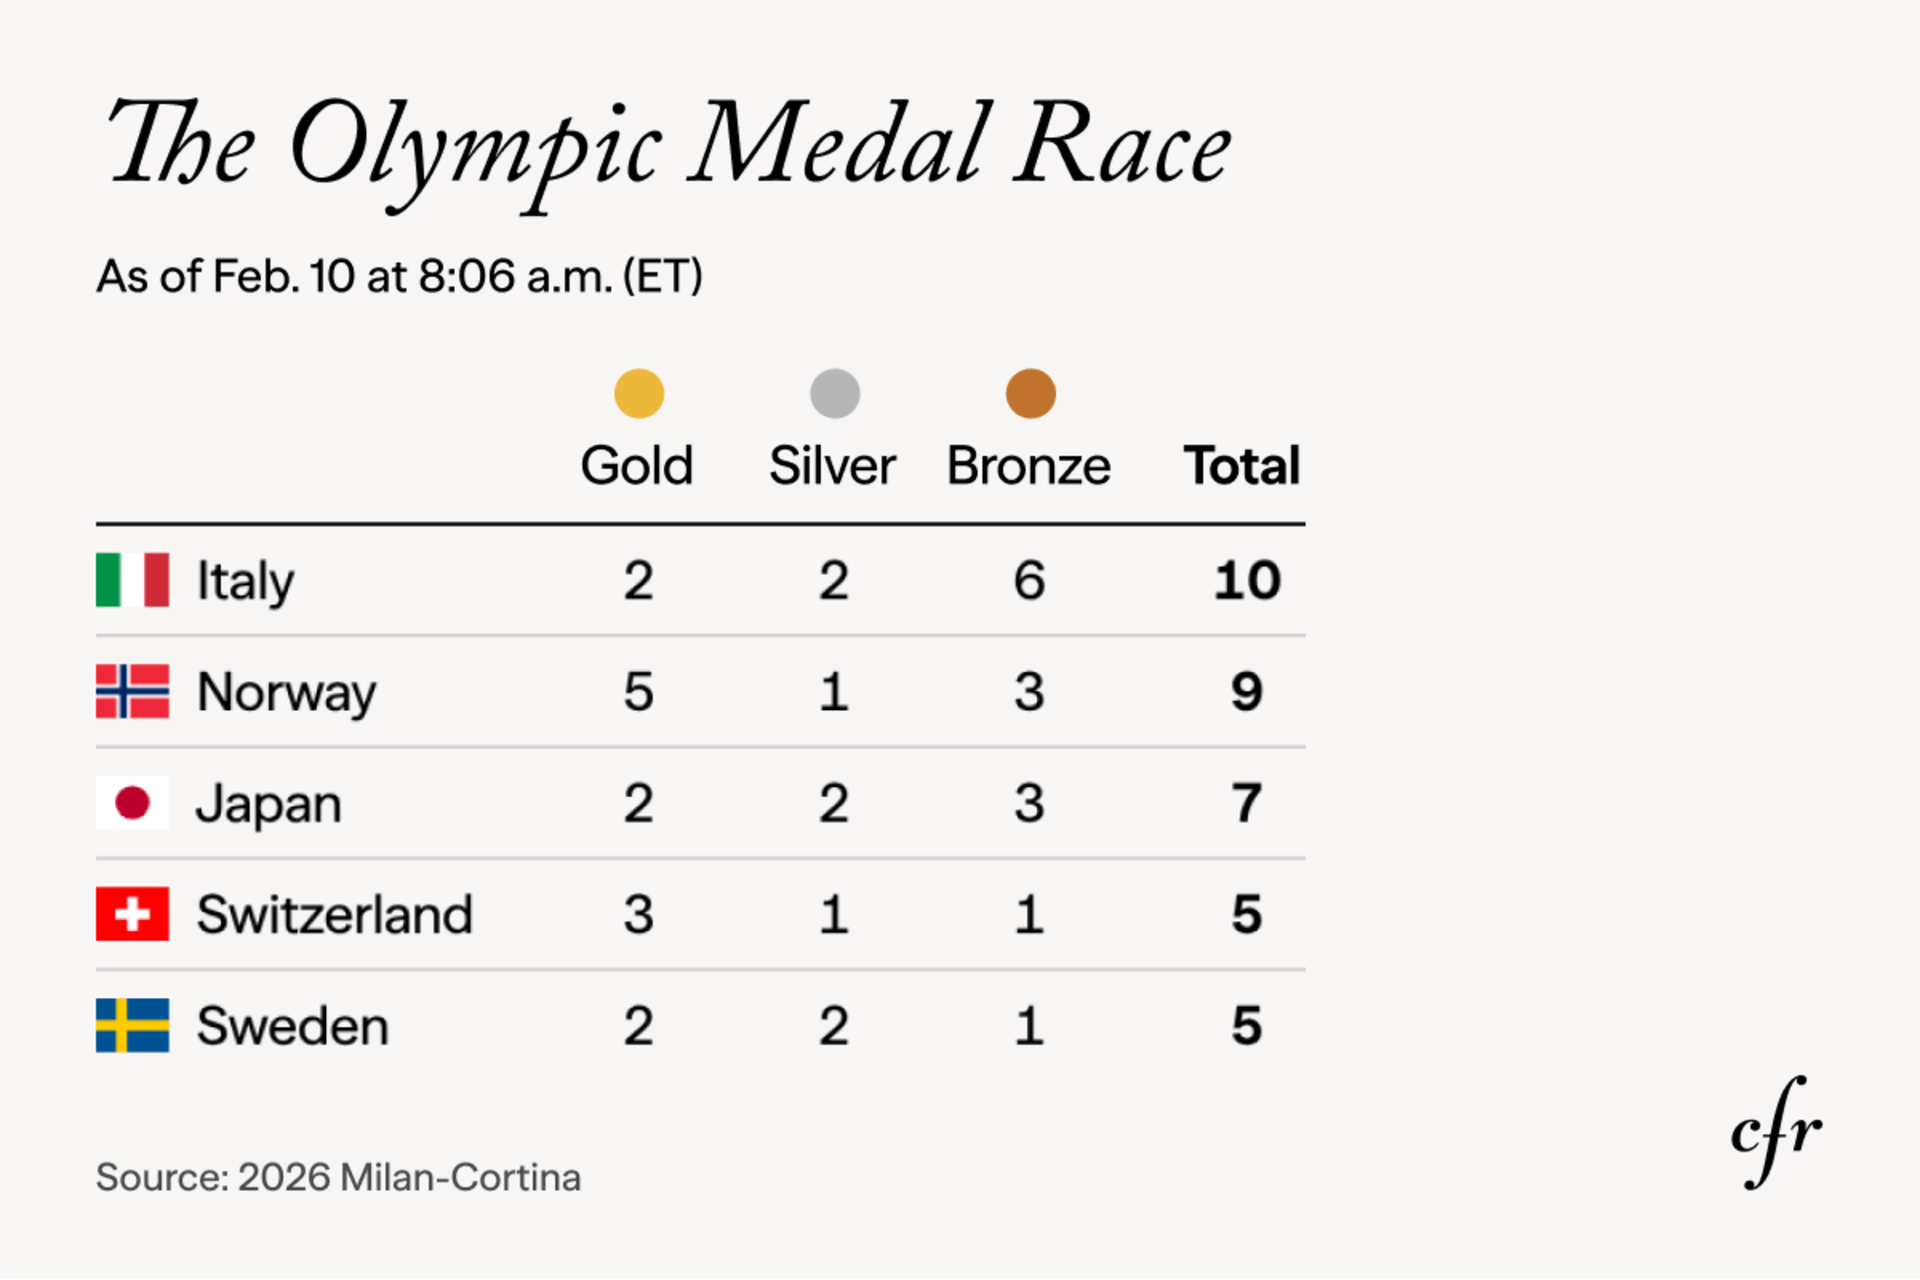This screenshot has height=1280, width=1920.
Task: Click the Japan flag icon
Action: (x=132, y=803)
